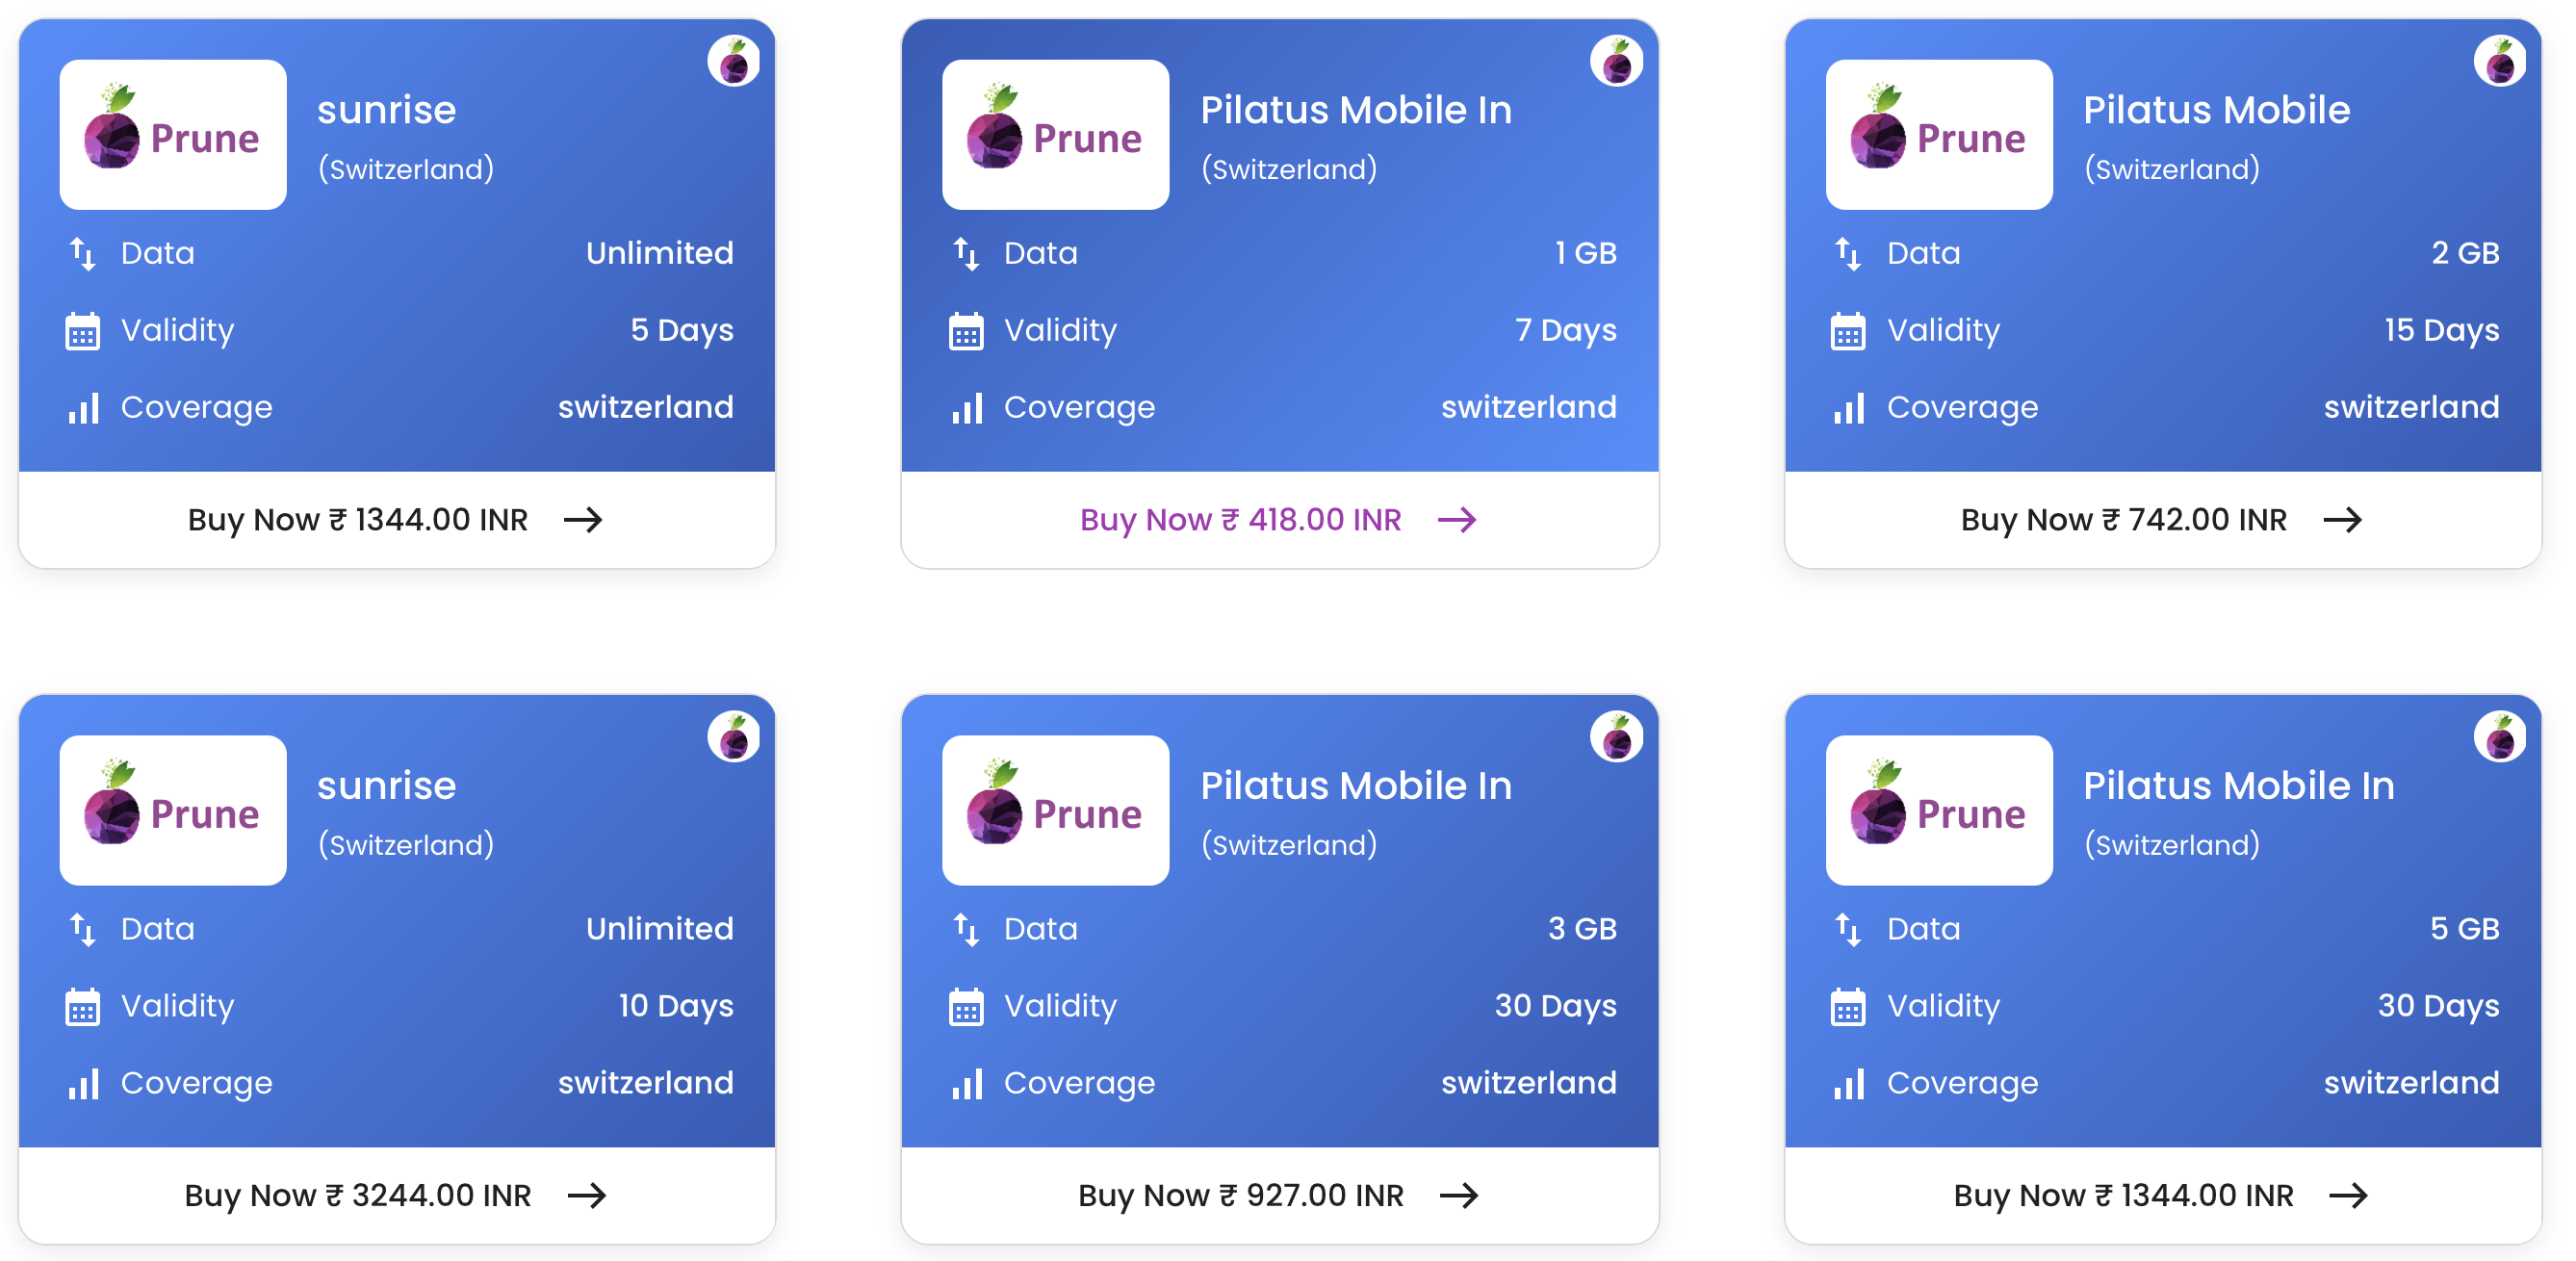Click the arrow beside Buy Now 3244.00 INR
The image size is (2576, 1261).
(x=586, y=1195)
